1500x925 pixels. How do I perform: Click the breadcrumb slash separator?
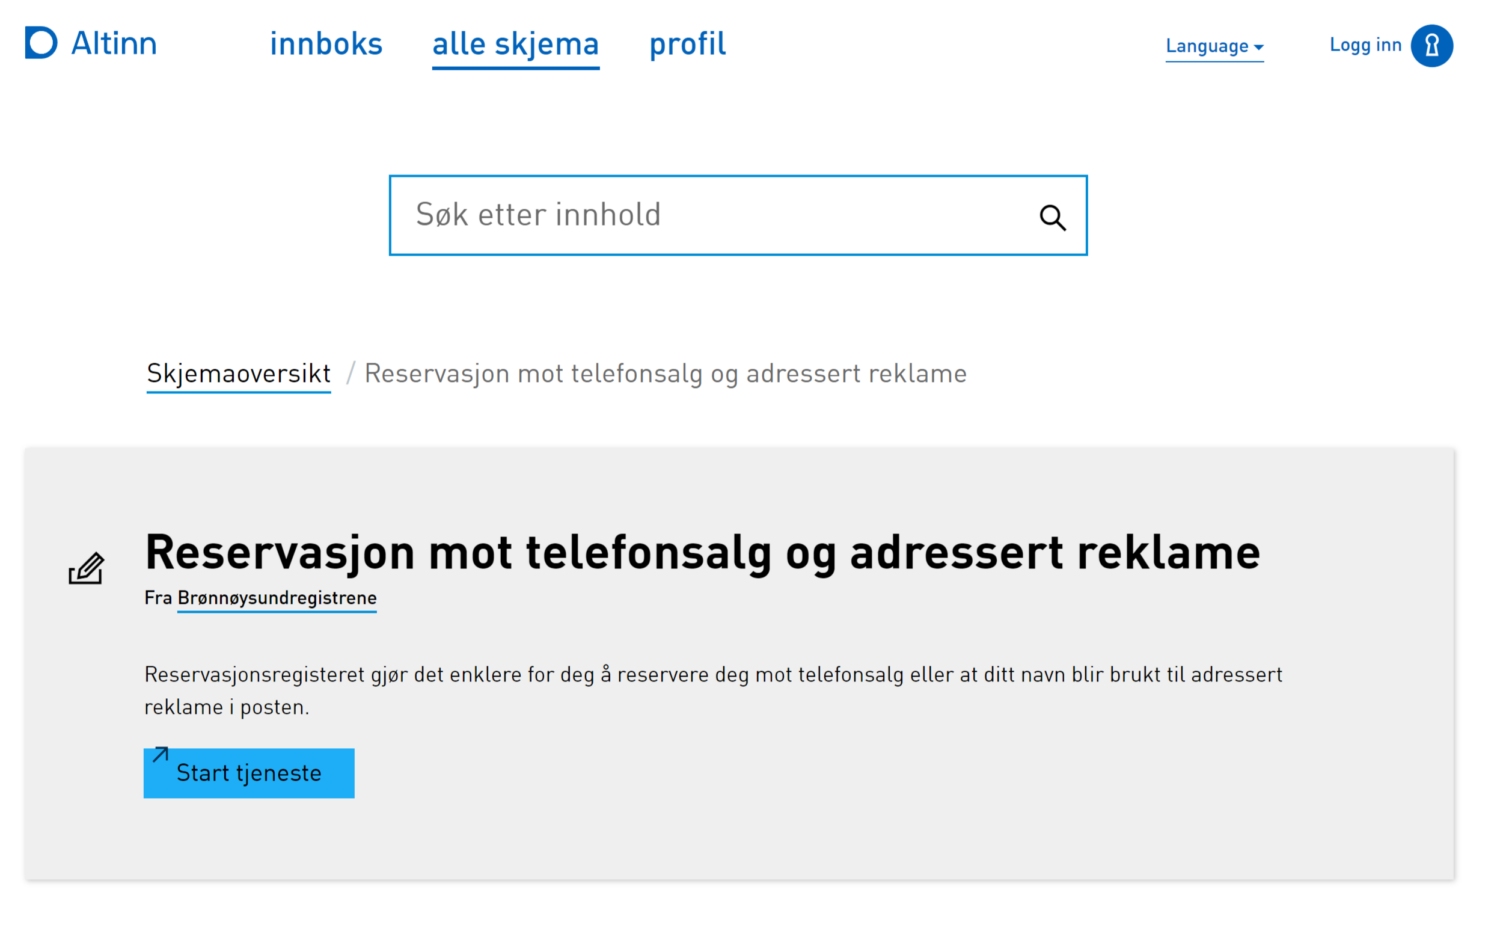[350, 374]
